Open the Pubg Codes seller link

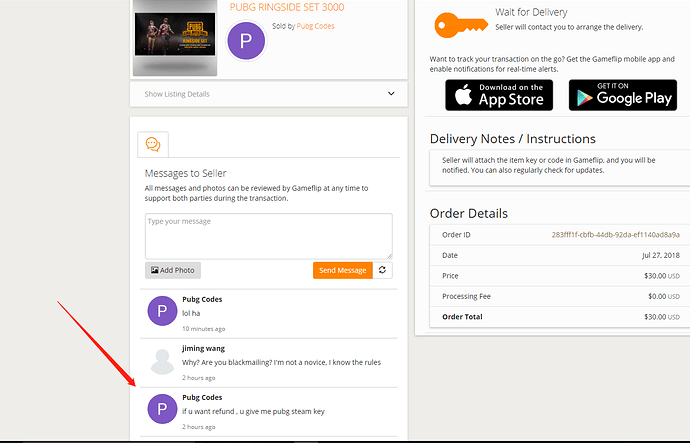(x=316, y=26)
